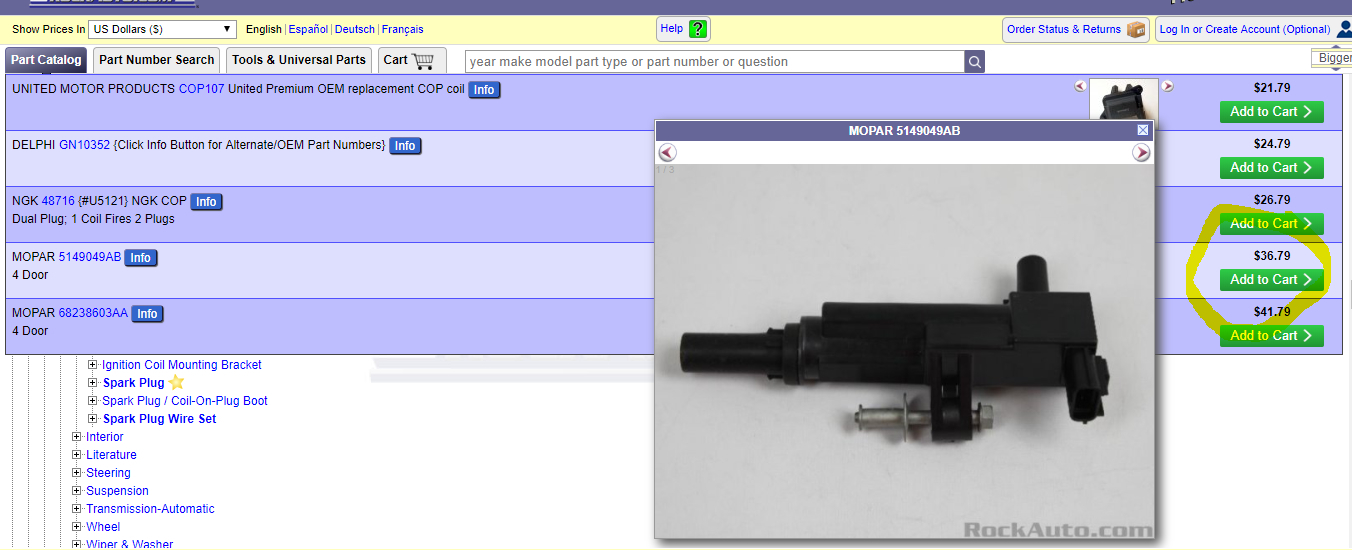Screen dimensions: 1352x550
Task: Open the Suspension category link
Action: 117,491
